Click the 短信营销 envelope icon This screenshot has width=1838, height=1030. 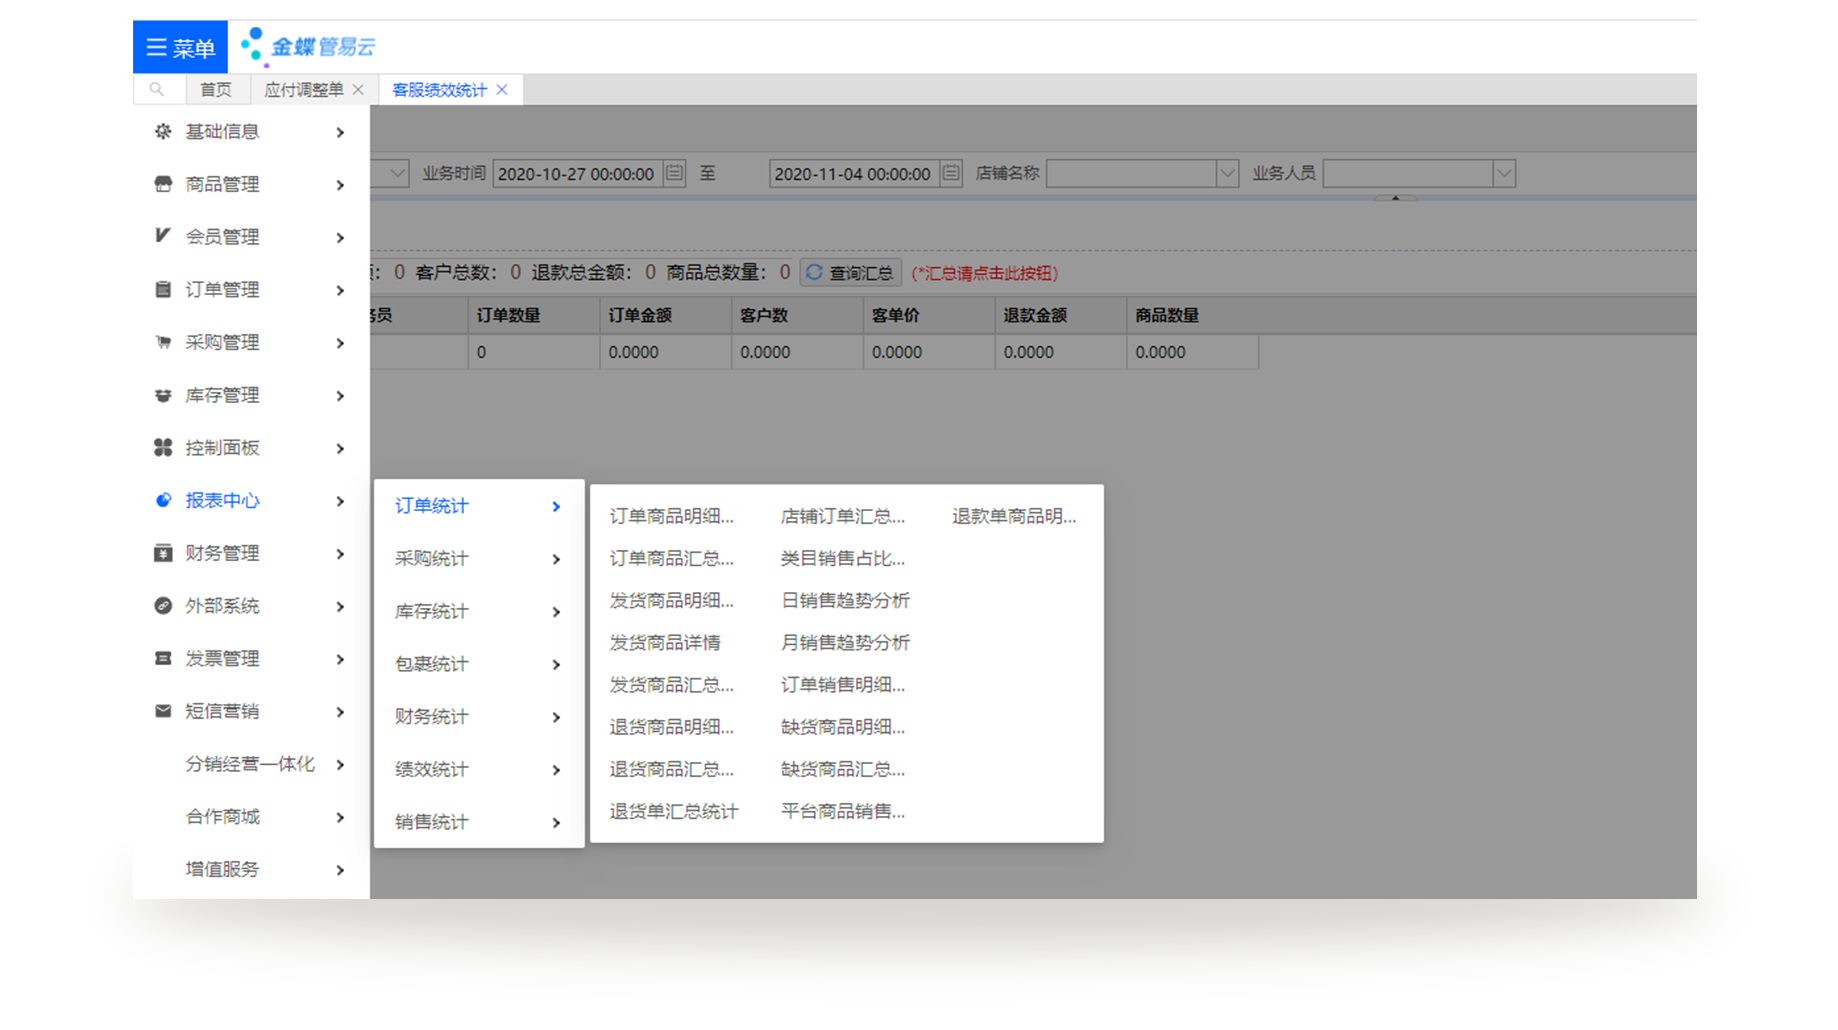pos(163,711)
